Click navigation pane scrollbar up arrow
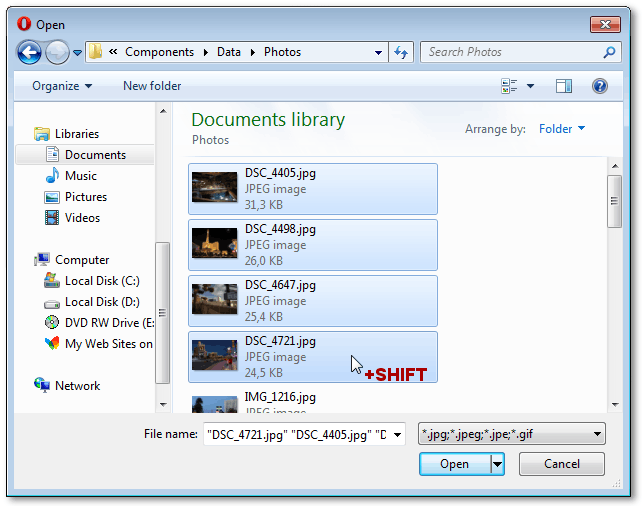The image size is (642, 506). pos(163,111)
